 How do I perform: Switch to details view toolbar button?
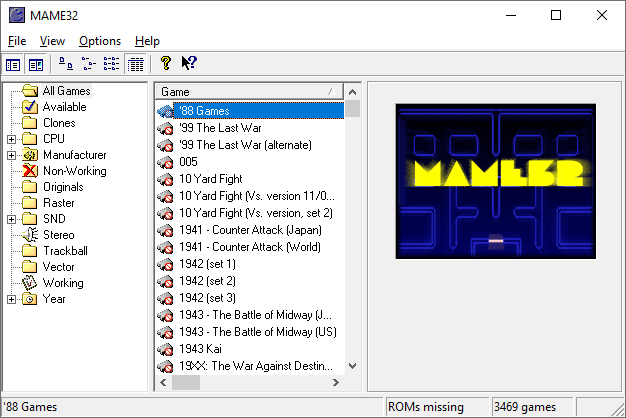[x=135, y=64]
